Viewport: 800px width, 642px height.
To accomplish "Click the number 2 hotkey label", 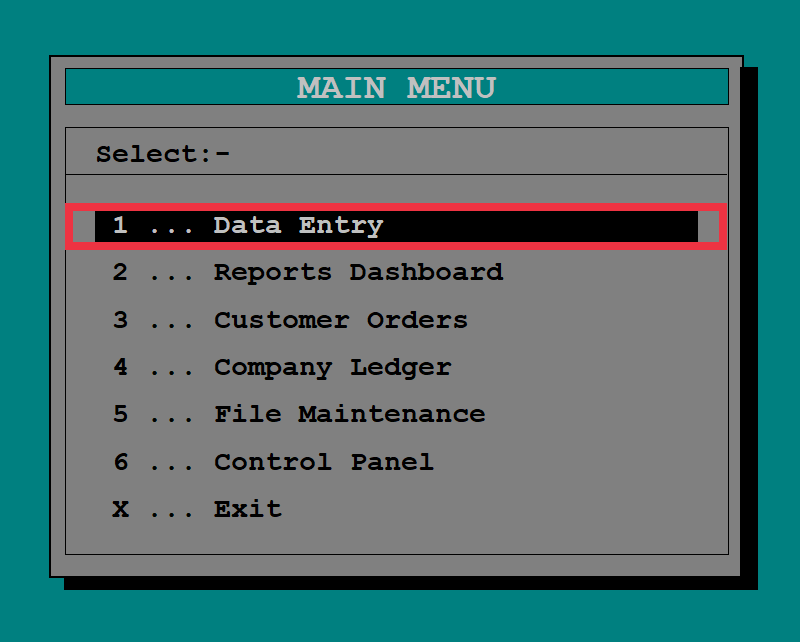I will [120, 273].
